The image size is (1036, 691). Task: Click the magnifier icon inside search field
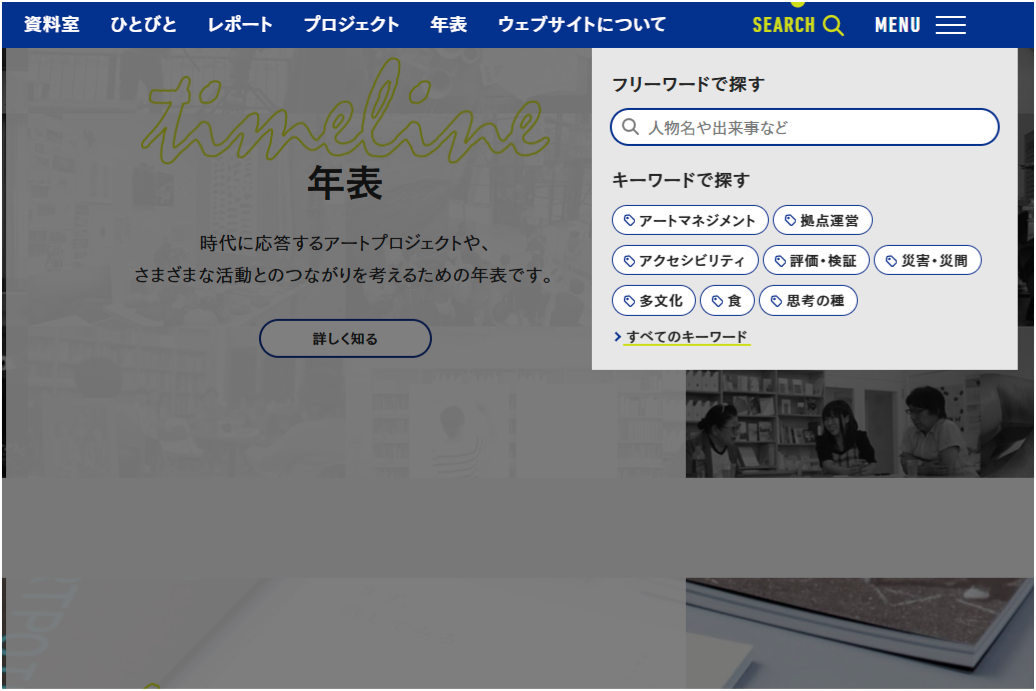(630, 128)
